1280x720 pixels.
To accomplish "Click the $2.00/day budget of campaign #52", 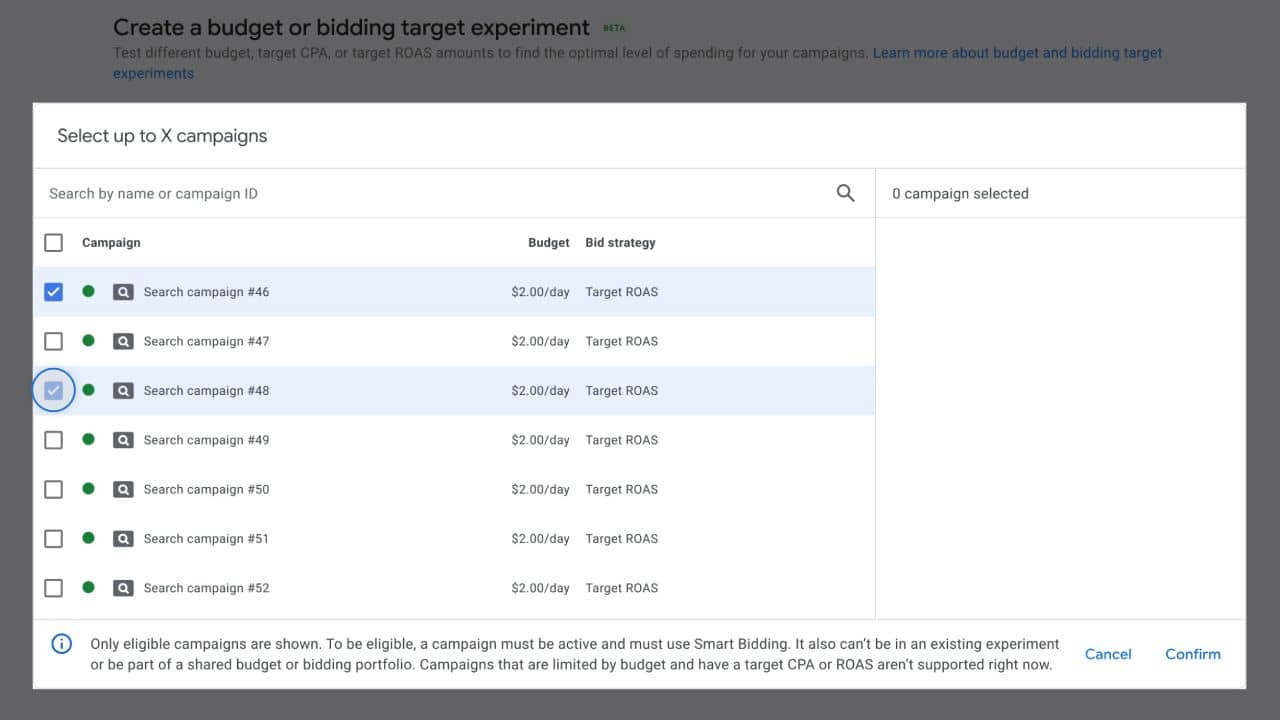I will click(x=540, y=588).
